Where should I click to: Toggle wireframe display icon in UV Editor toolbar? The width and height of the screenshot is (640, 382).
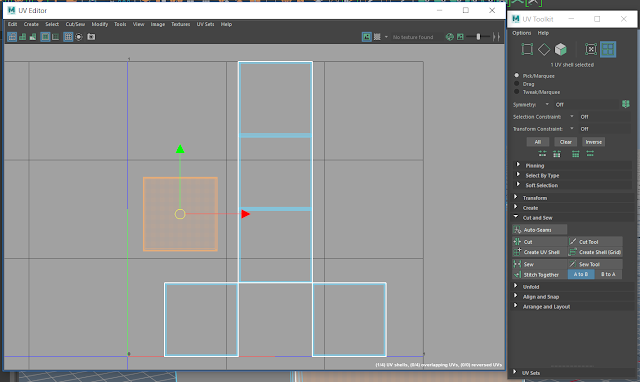pos(12,37)
